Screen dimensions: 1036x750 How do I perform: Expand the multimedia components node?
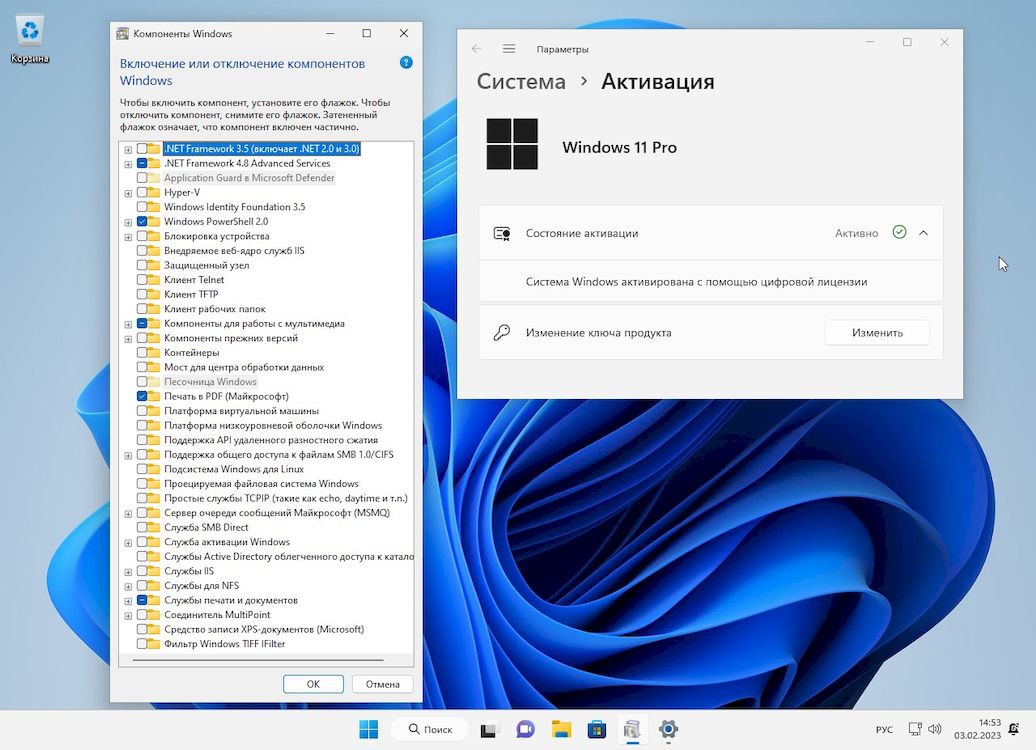pos(128,324)
